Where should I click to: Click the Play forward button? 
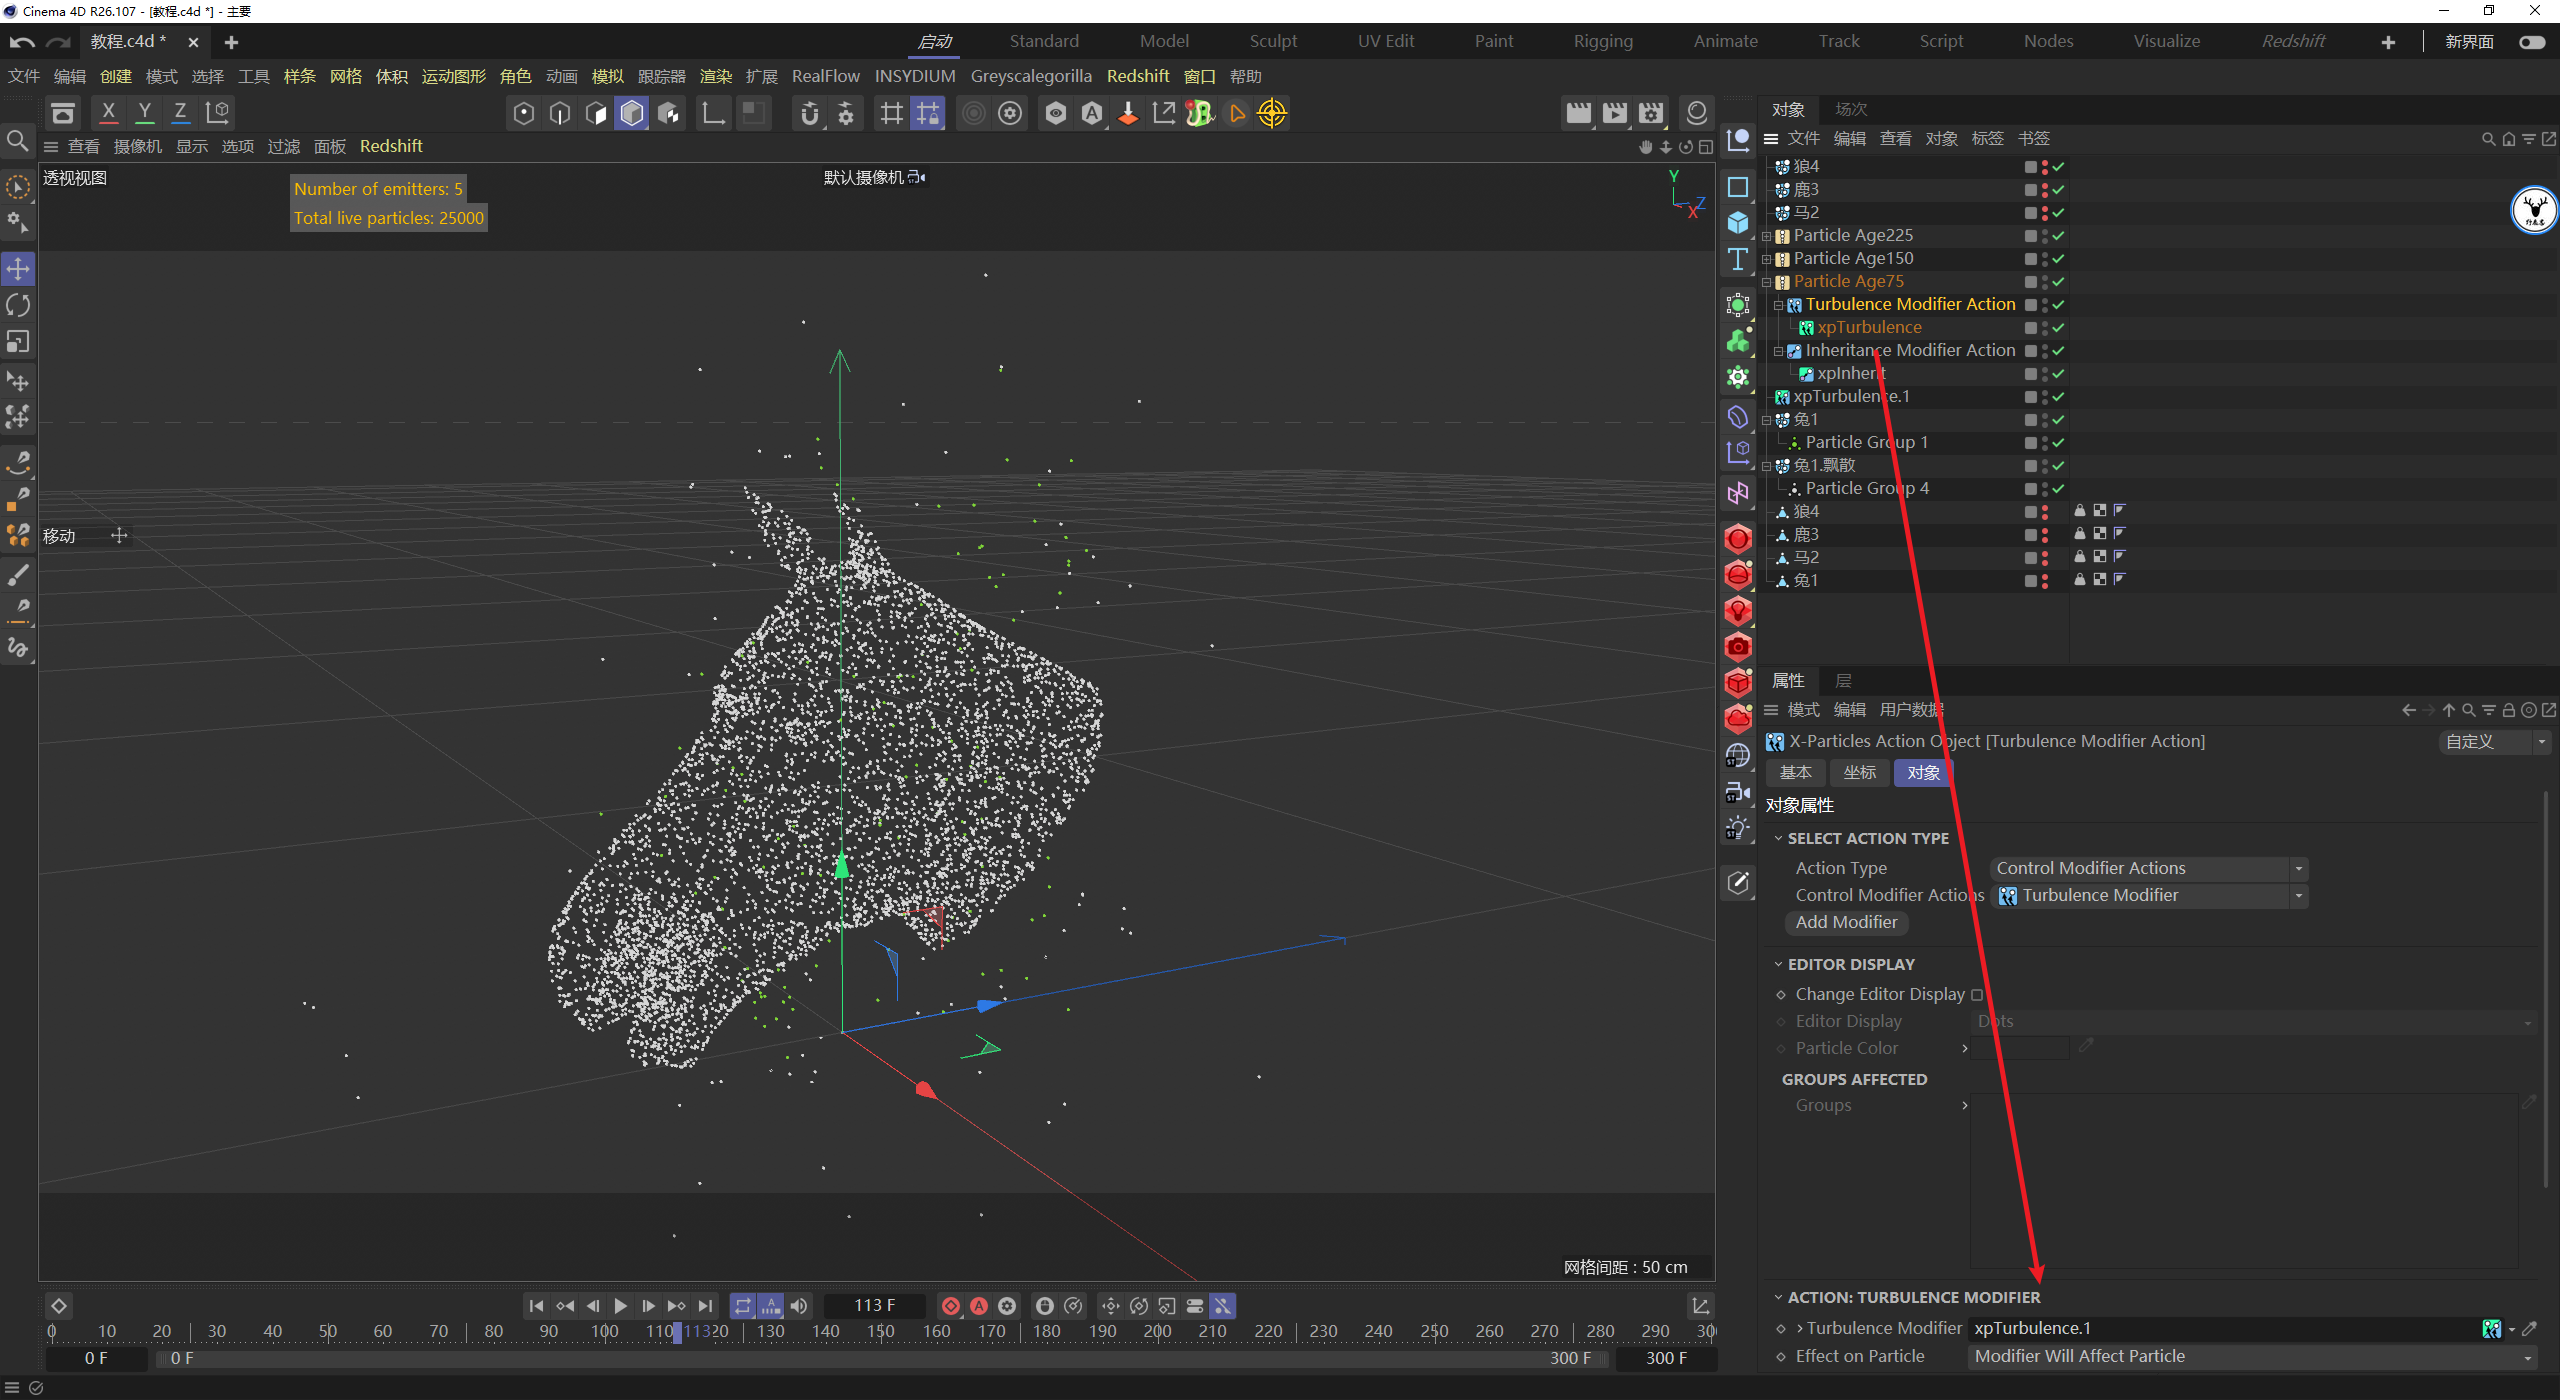point(620,1306)
